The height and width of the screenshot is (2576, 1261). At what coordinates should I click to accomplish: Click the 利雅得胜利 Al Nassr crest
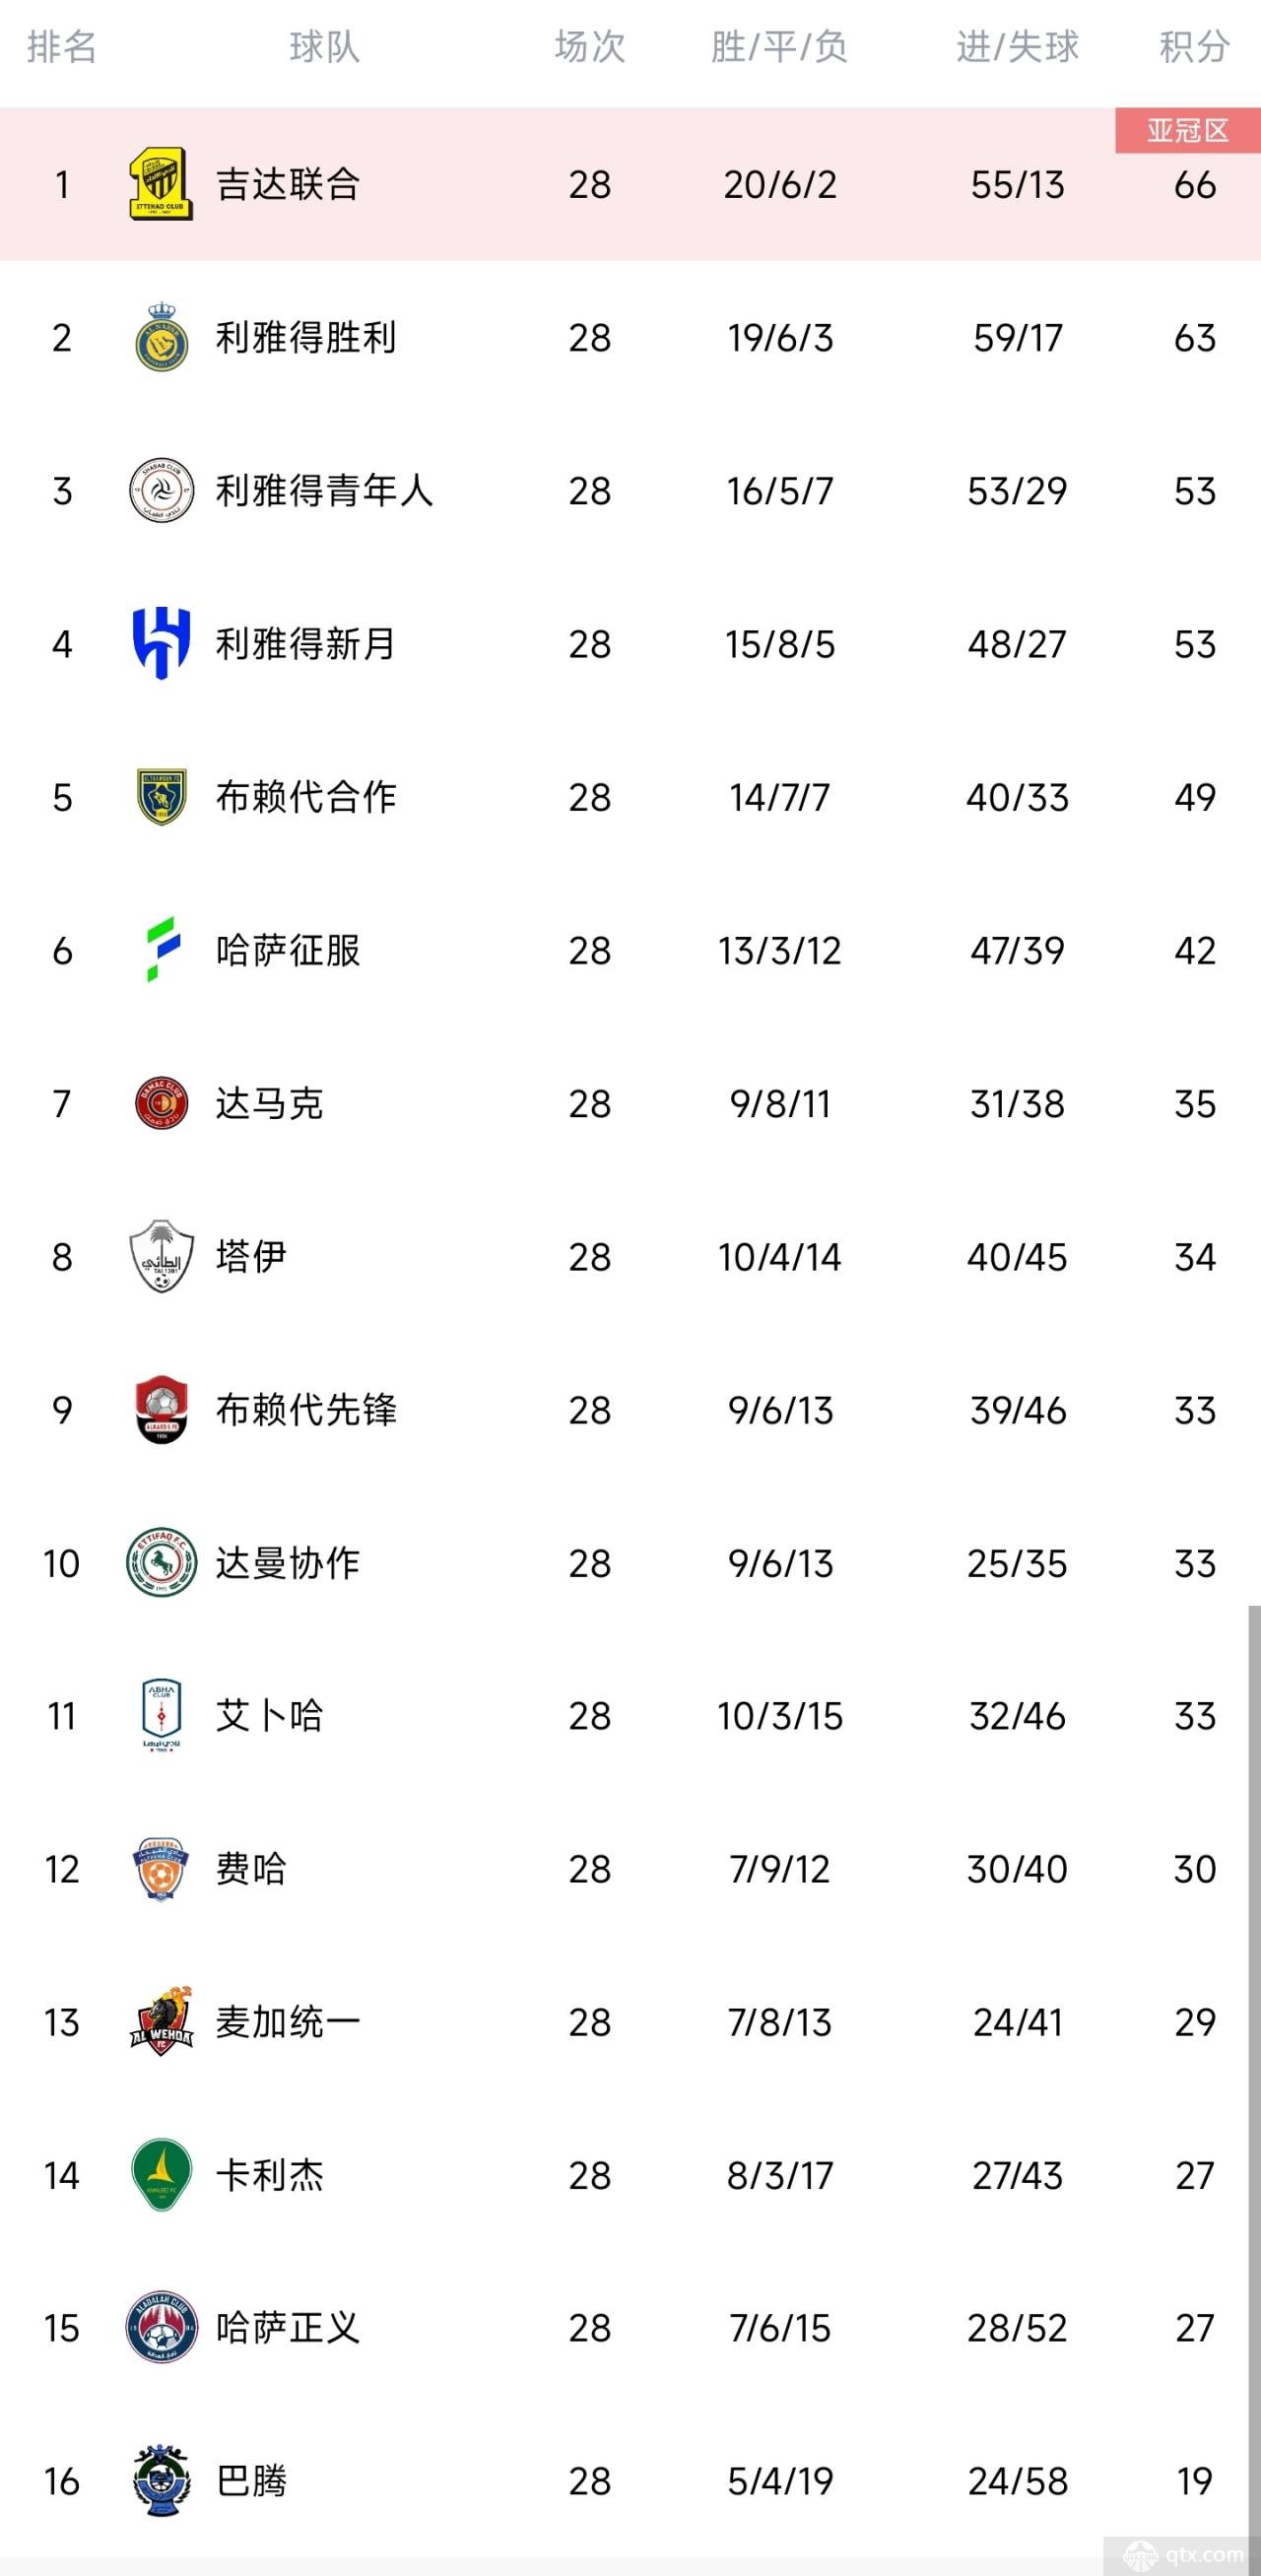click(x=161, y=337)
